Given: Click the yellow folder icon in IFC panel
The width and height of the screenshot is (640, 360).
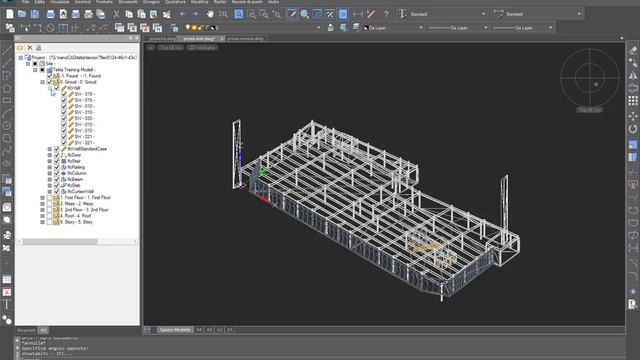Looking at the screenshot, I should (x=20, y=48).
